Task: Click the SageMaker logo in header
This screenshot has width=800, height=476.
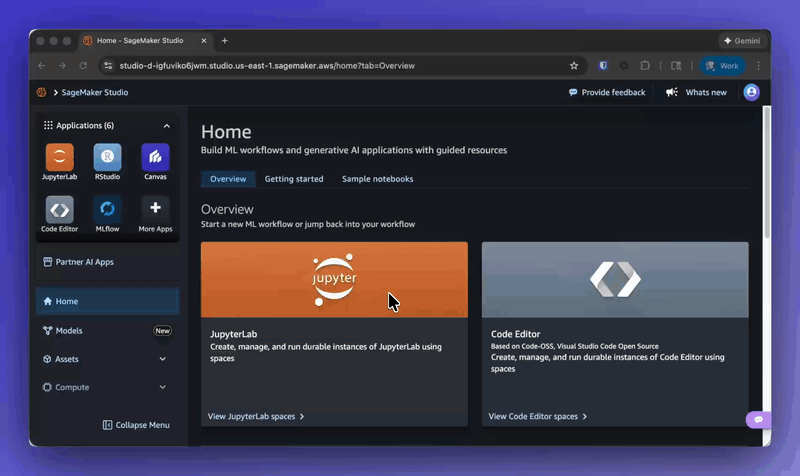Action: 41,92
